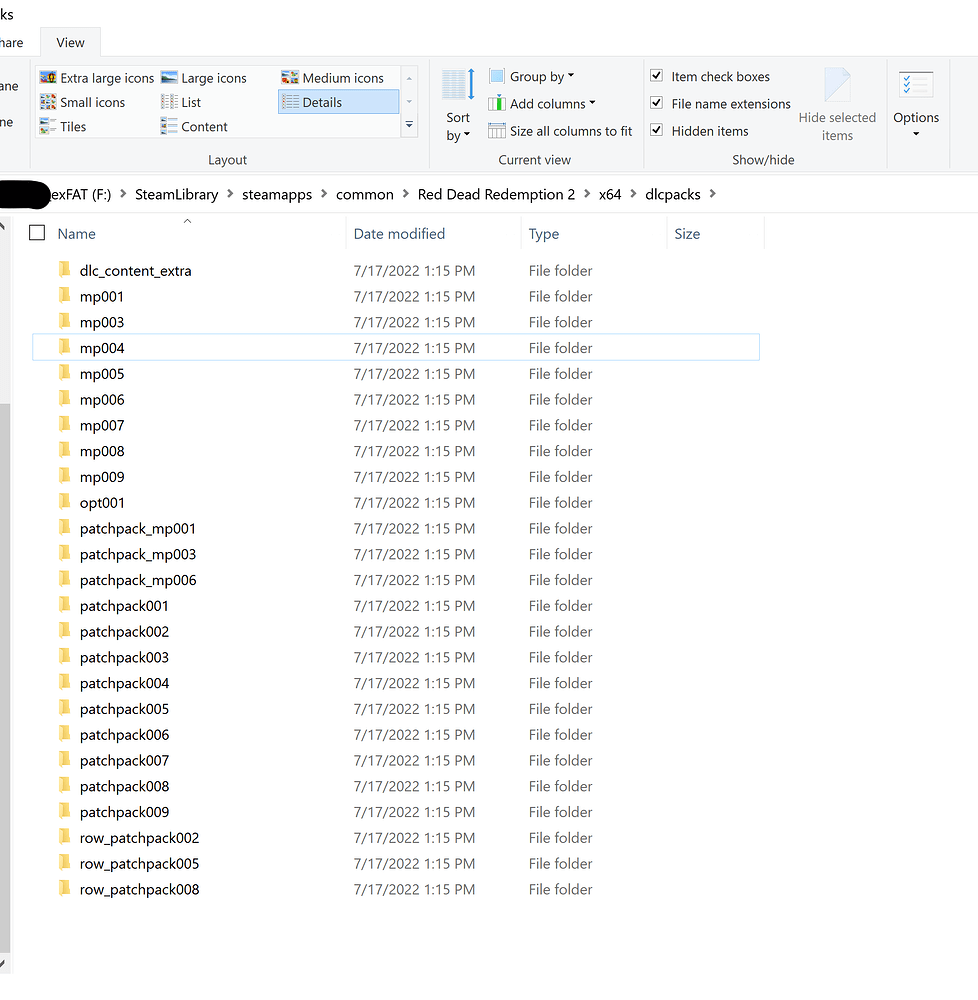Open the mp004 folder
This screenshot has width=978, height=1000.
coord(102,347)
